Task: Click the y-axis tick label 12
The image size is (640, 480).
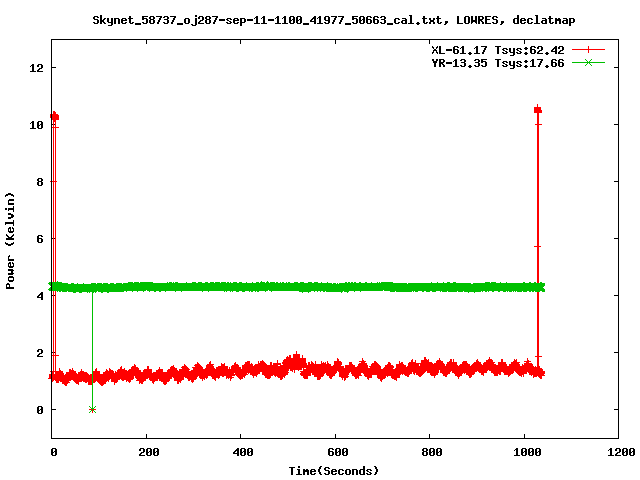Action: [x=36, y=68]
